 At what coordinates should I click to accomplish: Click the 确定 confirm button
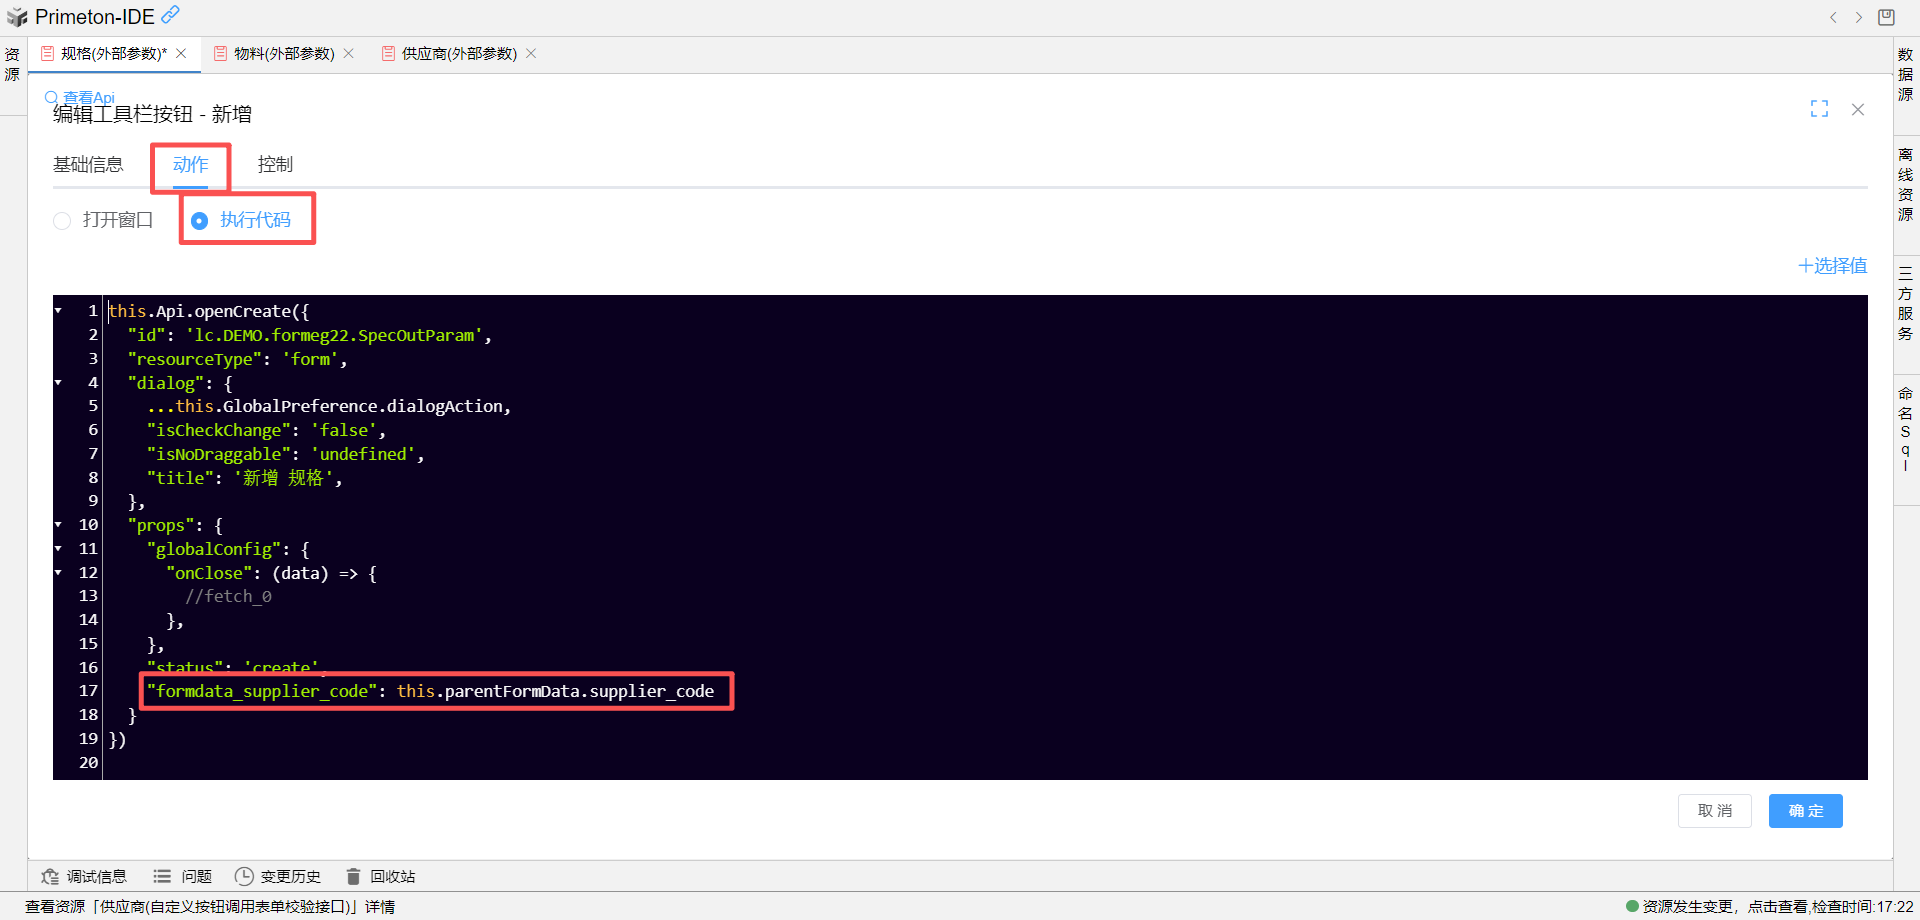(x=1805, y=810)
